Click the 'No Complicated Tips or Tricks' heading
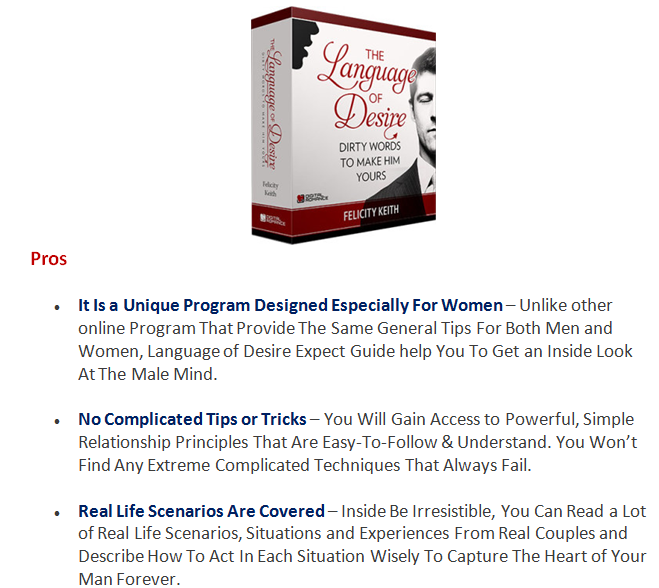The width and height of the screenshot is (659, 588). pos(192,419)
